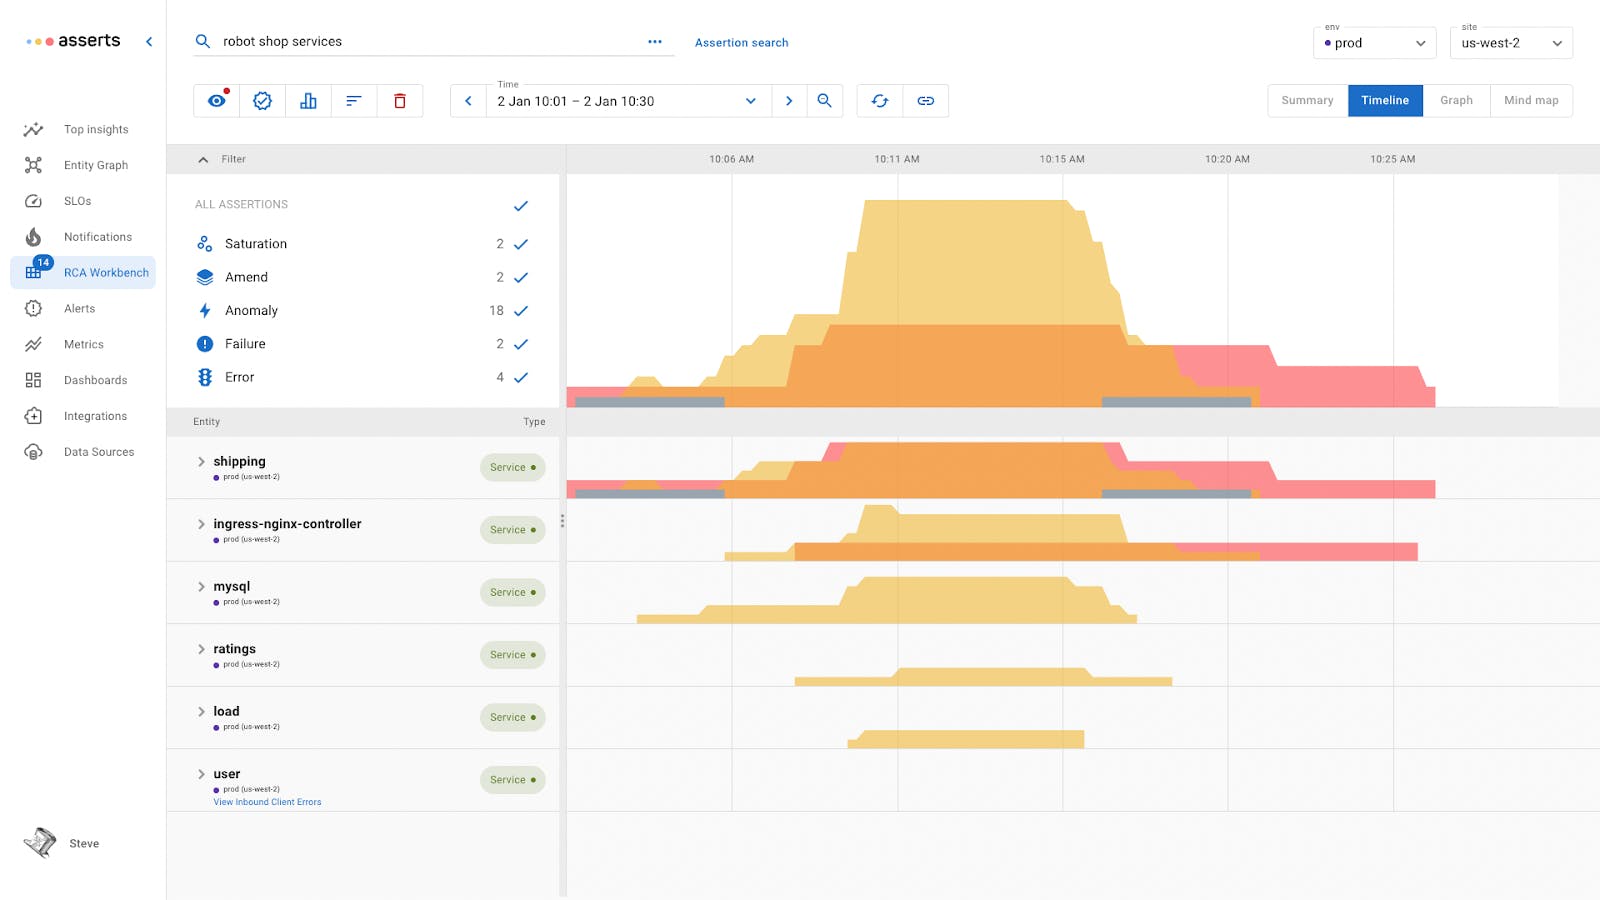Switch to the Mind map tab
Image resolution: width=1600 pixels, height=900 pixels.
click(1530, 101)
